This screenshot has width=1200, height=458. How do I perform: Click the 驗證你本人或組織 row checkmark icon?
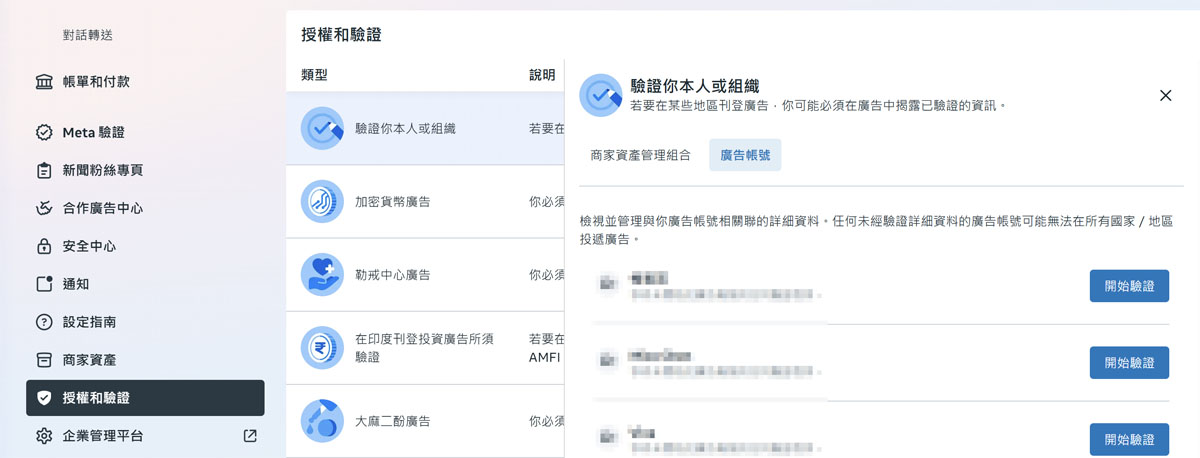click(x=322, y=128)
